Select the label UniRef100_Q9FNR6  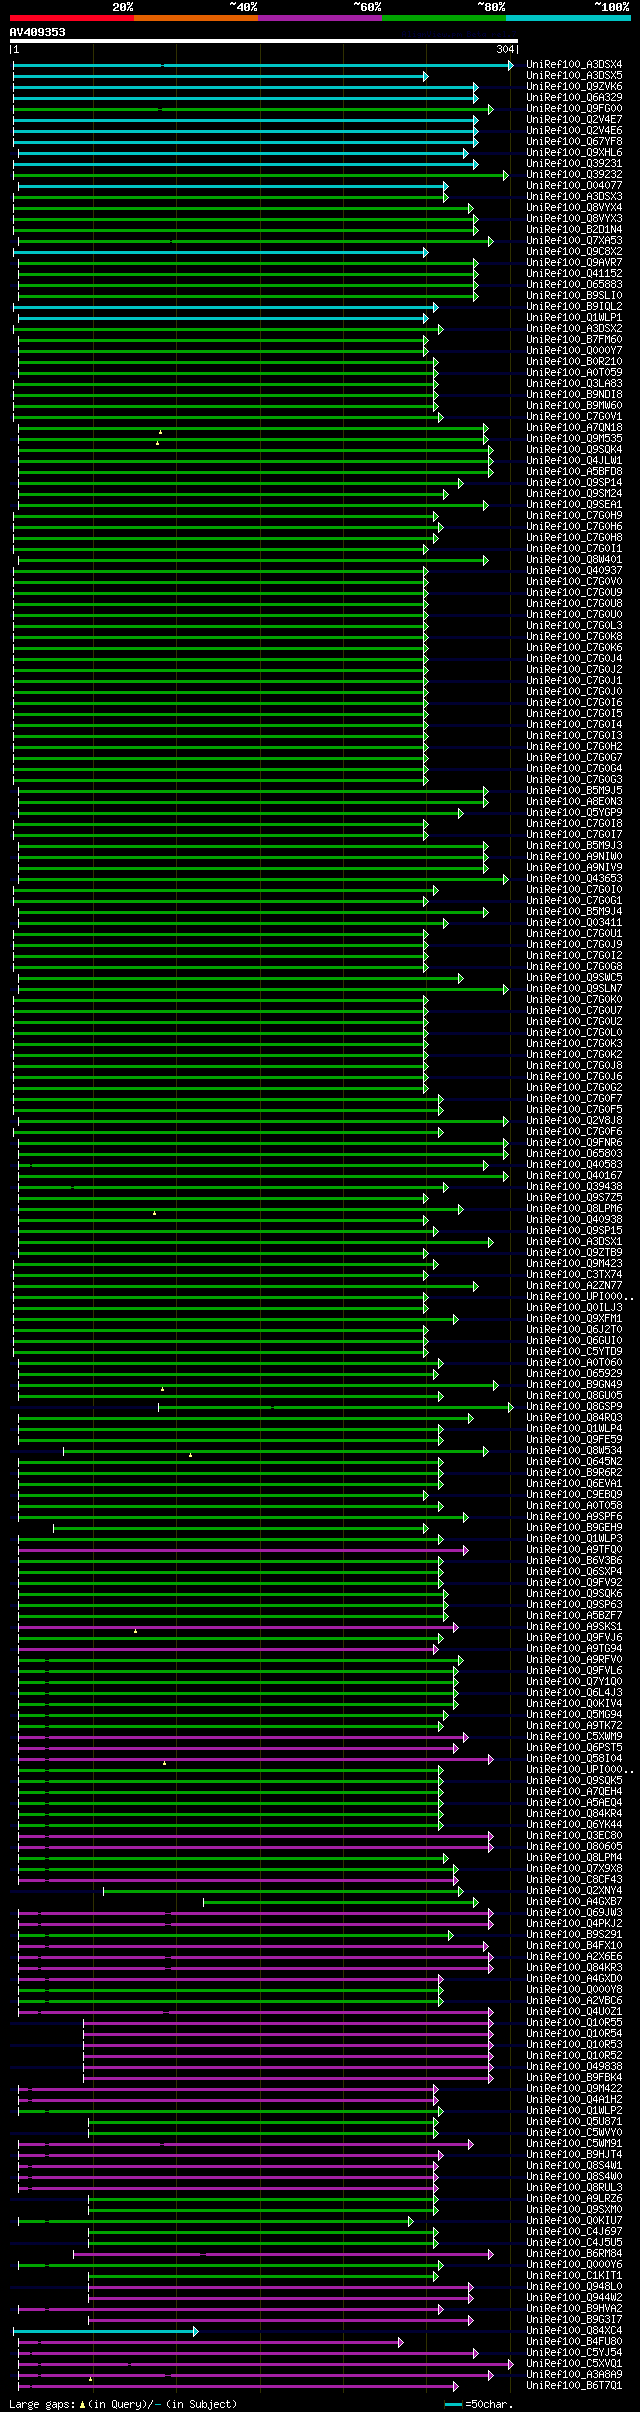574,1143
